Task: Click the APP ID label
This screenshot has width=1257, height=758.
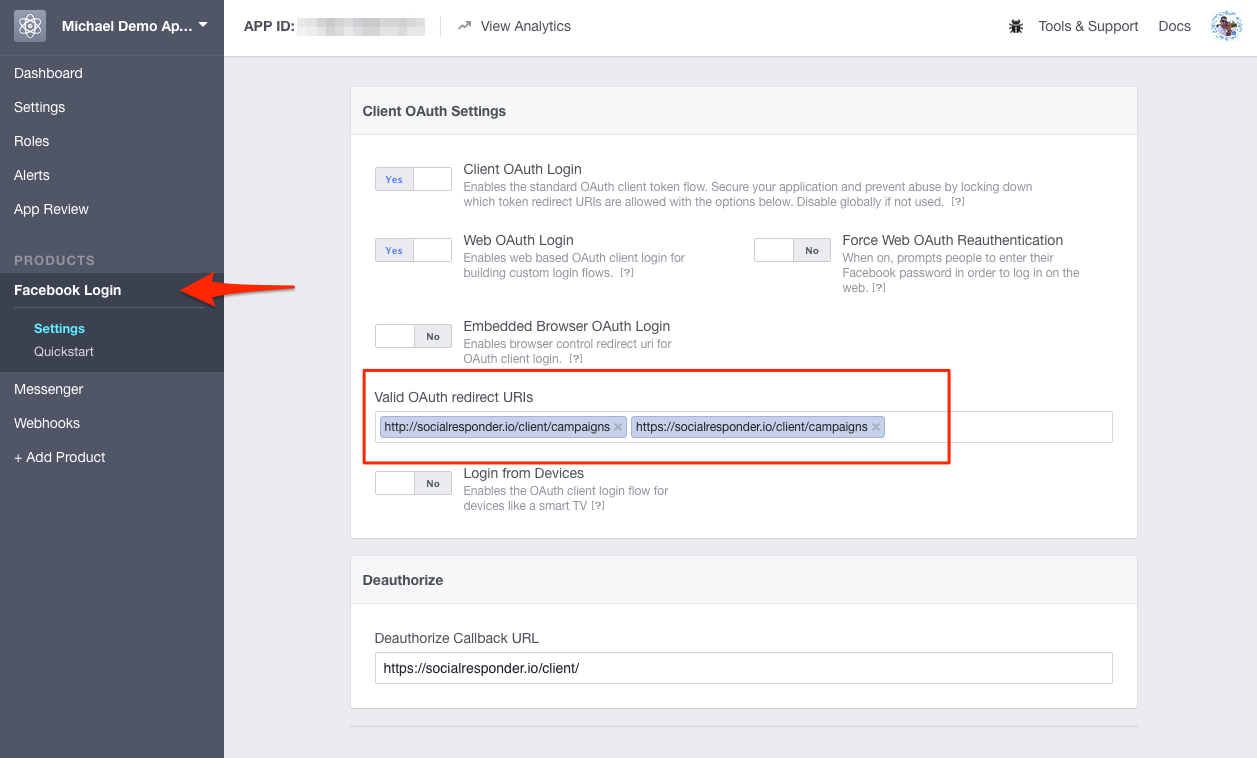Action: tap(269, 26)
